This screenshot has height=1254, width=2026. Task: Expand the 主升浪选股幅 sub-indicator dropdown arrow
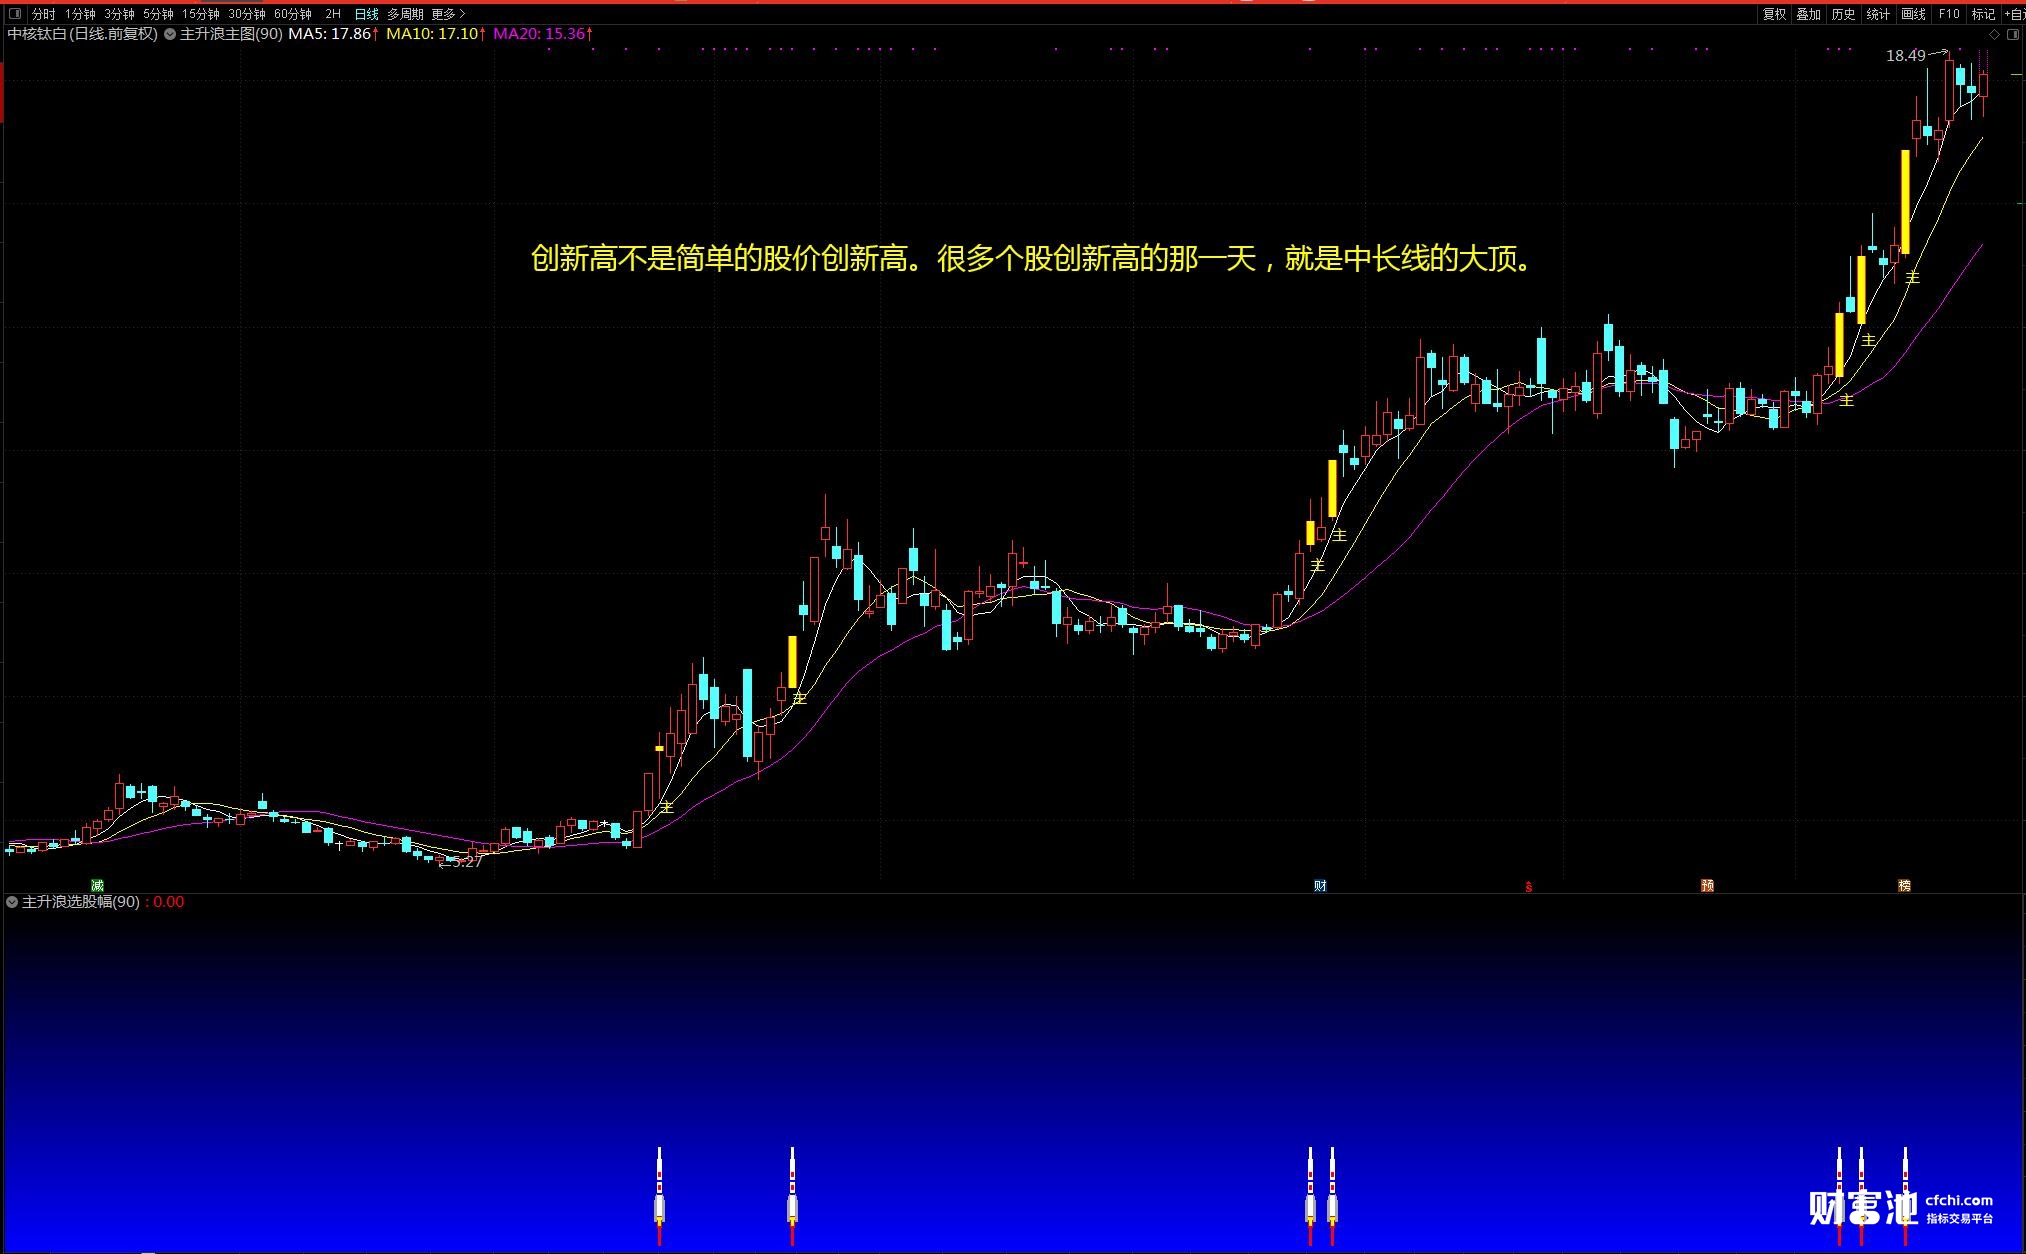point(12,902)
